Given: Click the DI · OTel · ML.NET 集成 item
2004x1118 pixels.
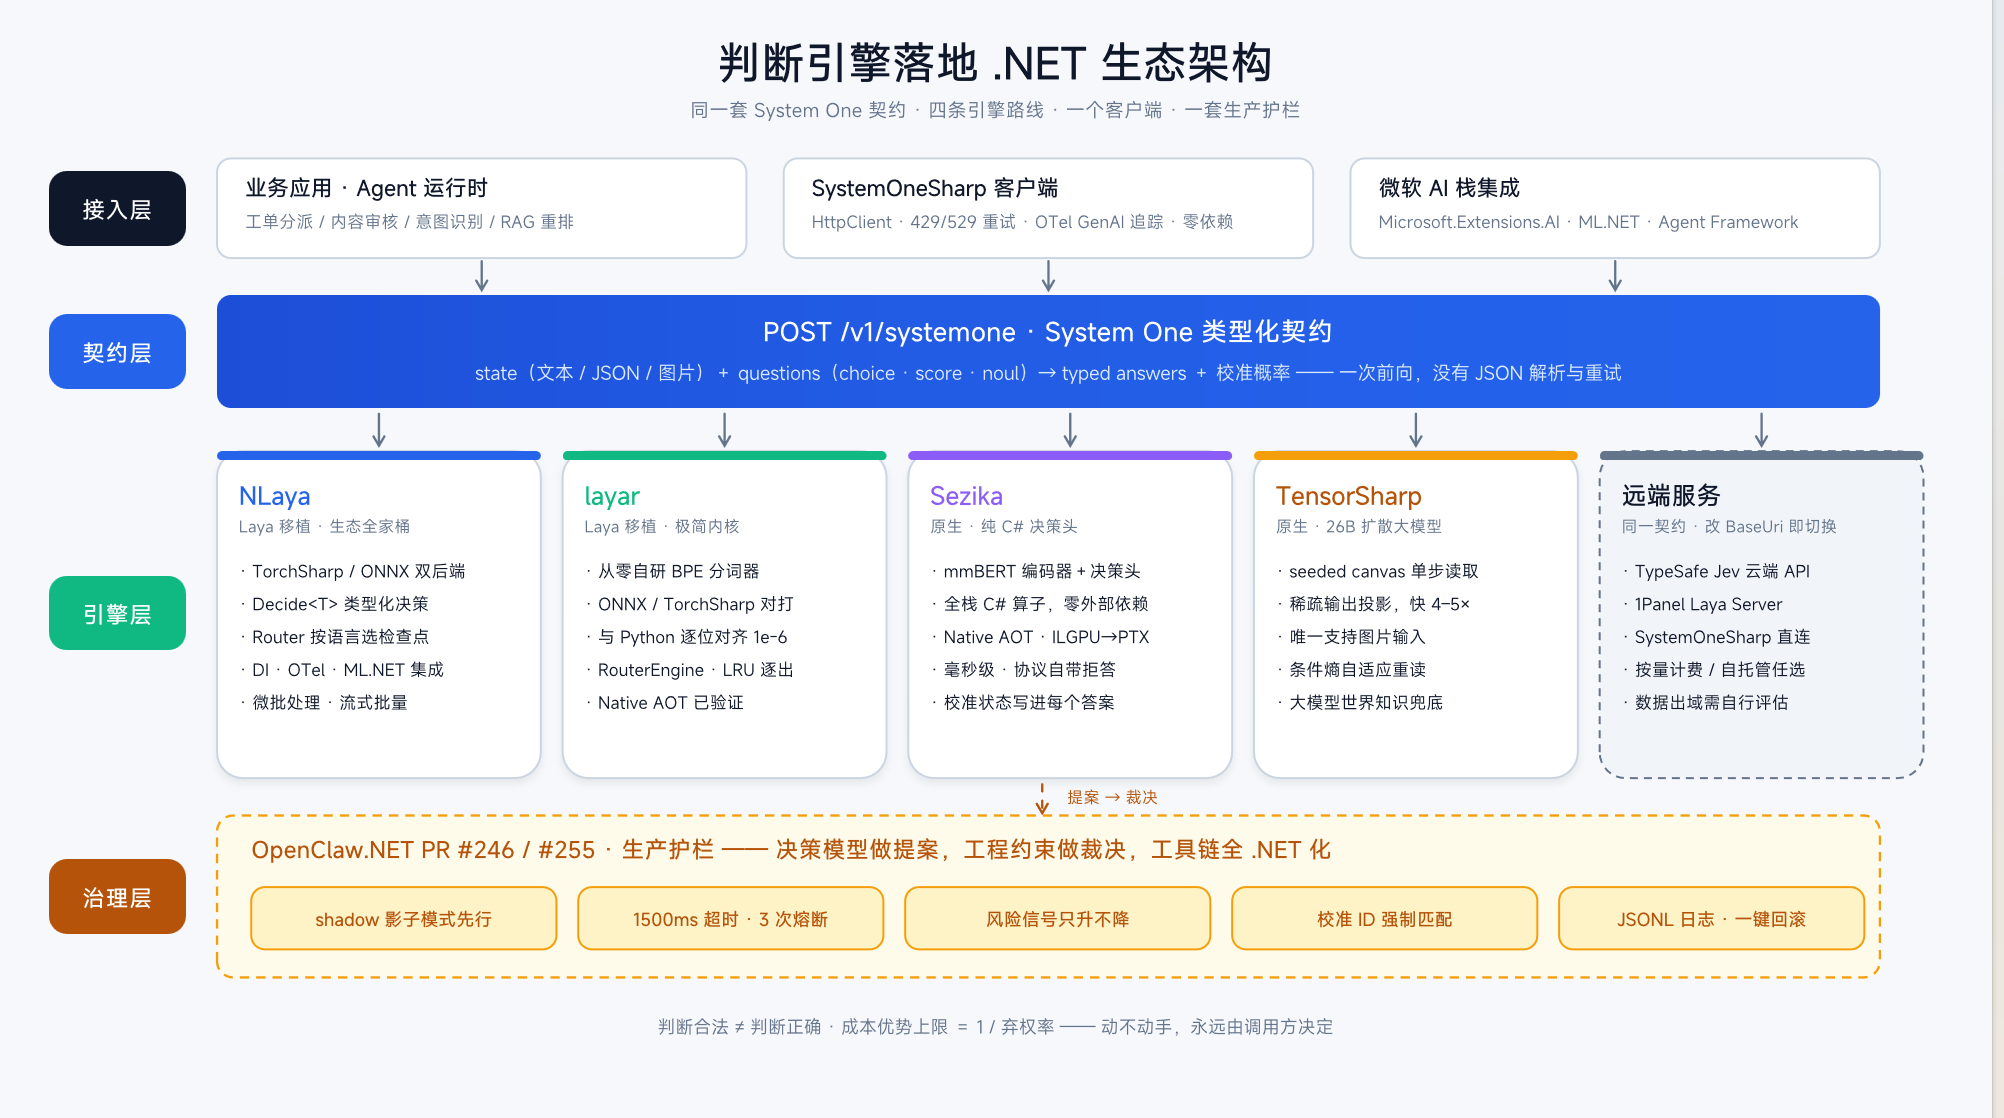Looking at the screenshot, I should coord(347,670).
